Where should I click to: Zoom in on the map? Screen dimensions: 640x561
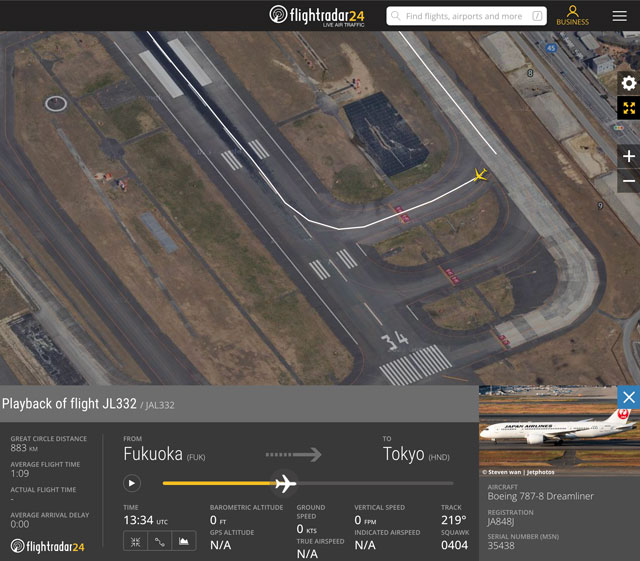[x=628, y=157]
